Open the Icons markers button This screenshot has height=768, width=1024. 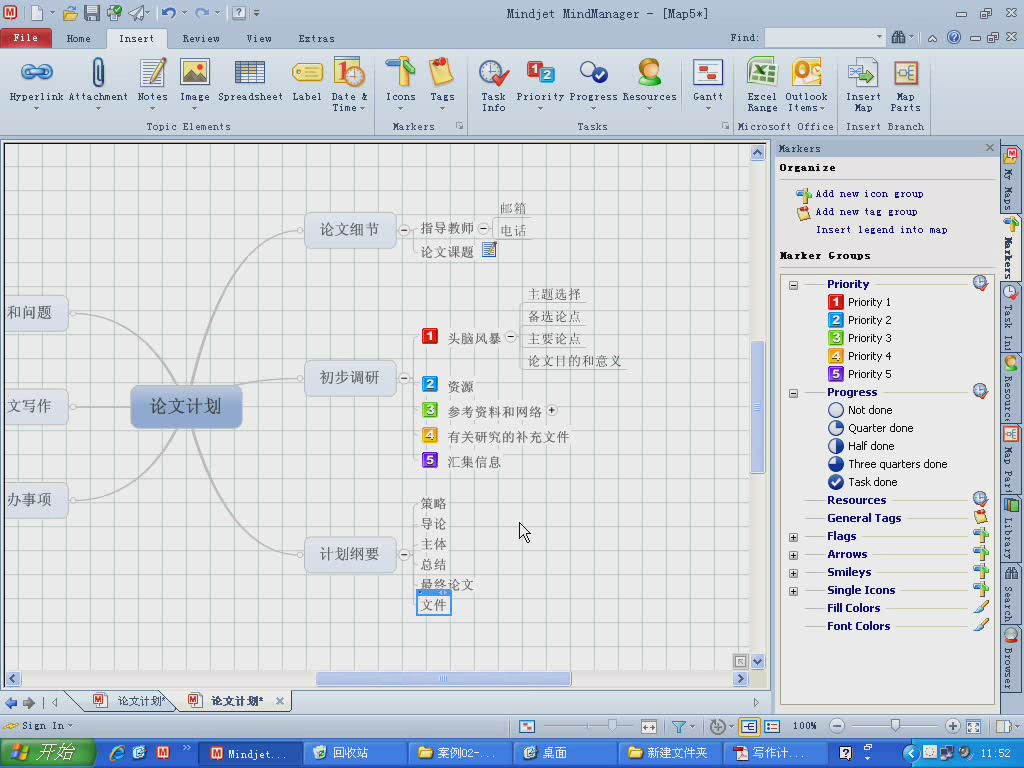click(x=400, y=83)
